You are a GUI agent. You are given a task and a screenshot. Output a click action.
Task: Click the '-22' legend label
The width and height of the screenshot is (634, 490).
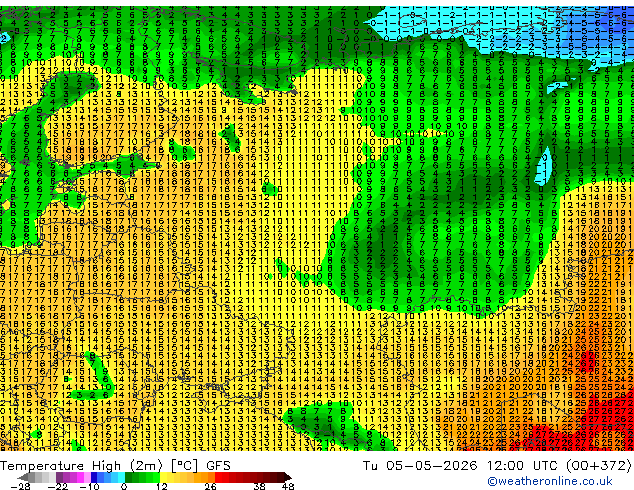57,486
